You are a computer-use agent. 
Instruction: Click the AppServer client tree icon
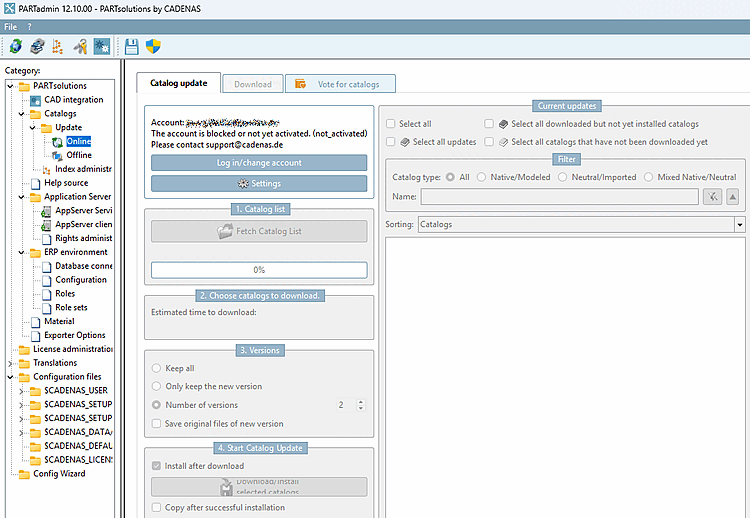point(46,225)
